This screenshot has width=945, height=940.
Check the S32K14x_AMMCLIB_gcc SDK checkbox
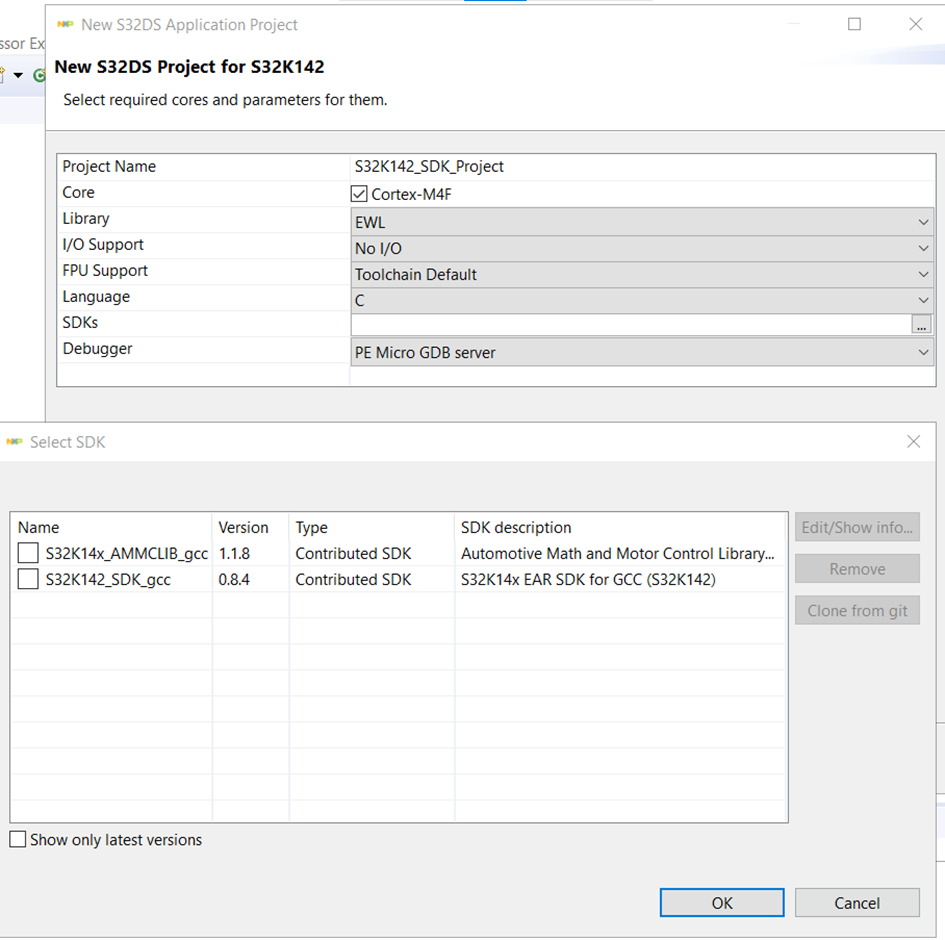pyautogui.click(x=28, y=553)
